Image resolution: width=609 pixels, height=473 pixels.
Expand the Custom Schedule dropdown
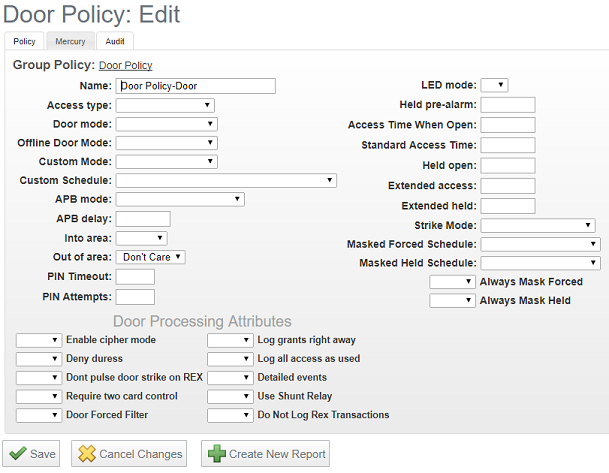226,181
